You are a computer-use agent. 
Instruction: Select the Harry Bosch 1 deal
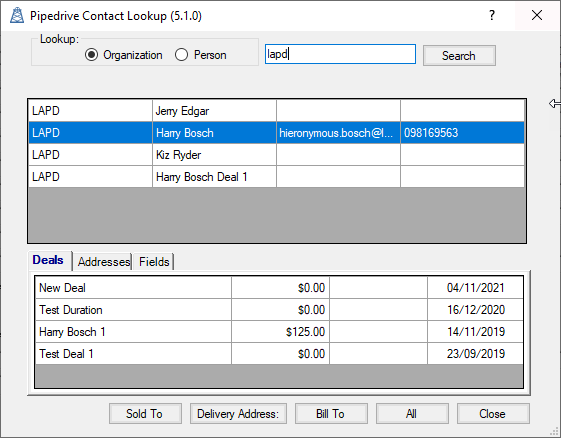(x=279, y=331)
